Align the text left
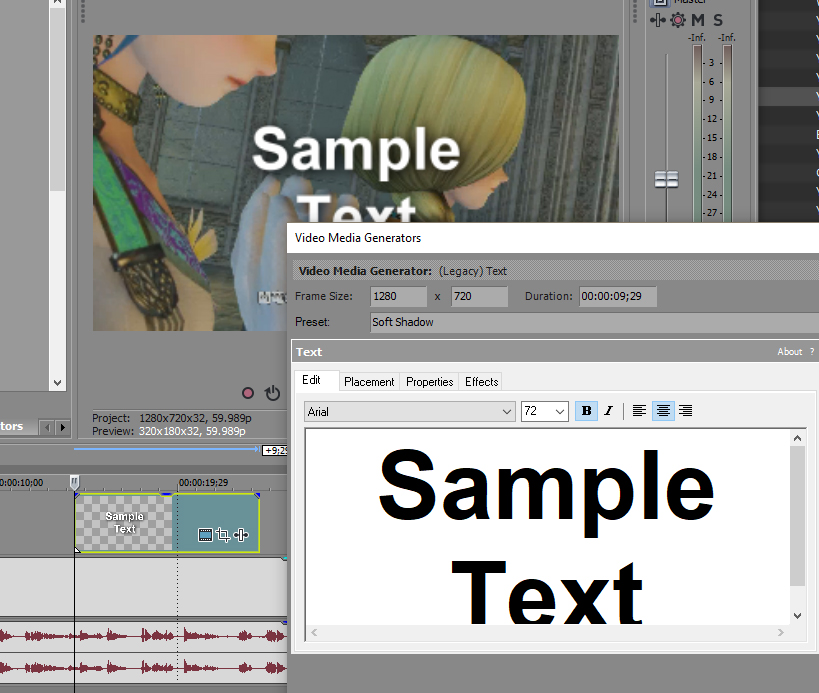The height and width of the screenshot is (693, 819). point(639,411)
